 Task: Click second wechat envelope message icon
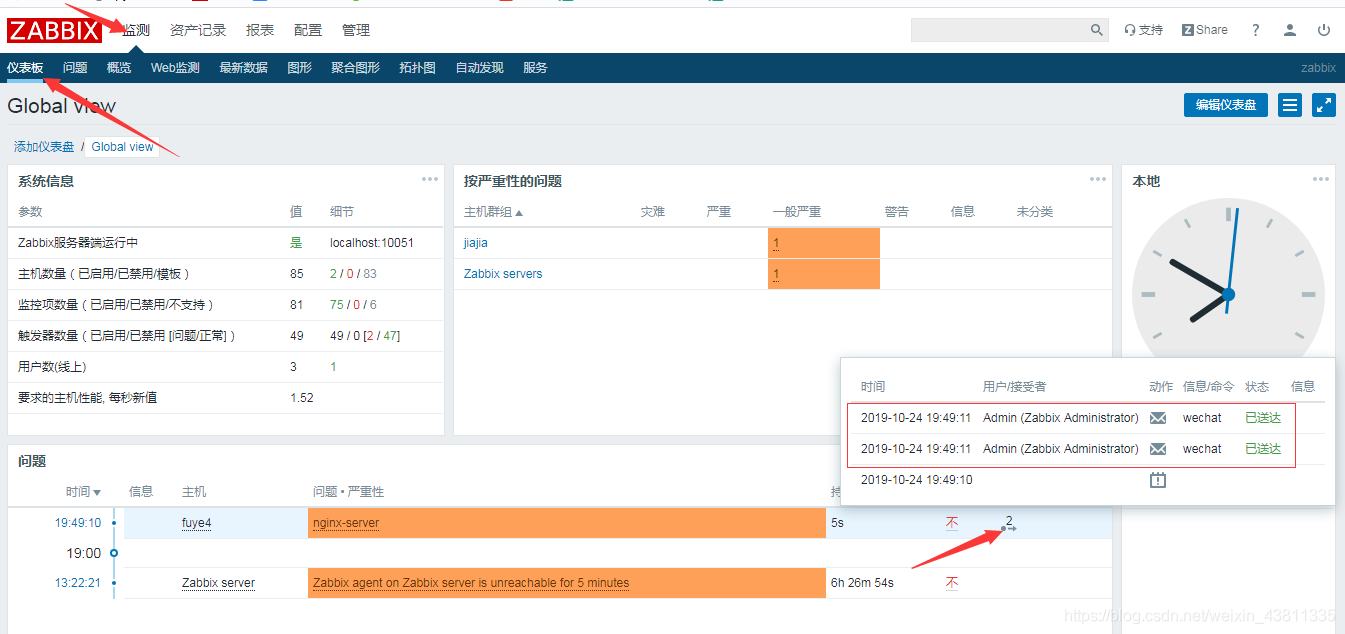click(x=1158, y=449)
